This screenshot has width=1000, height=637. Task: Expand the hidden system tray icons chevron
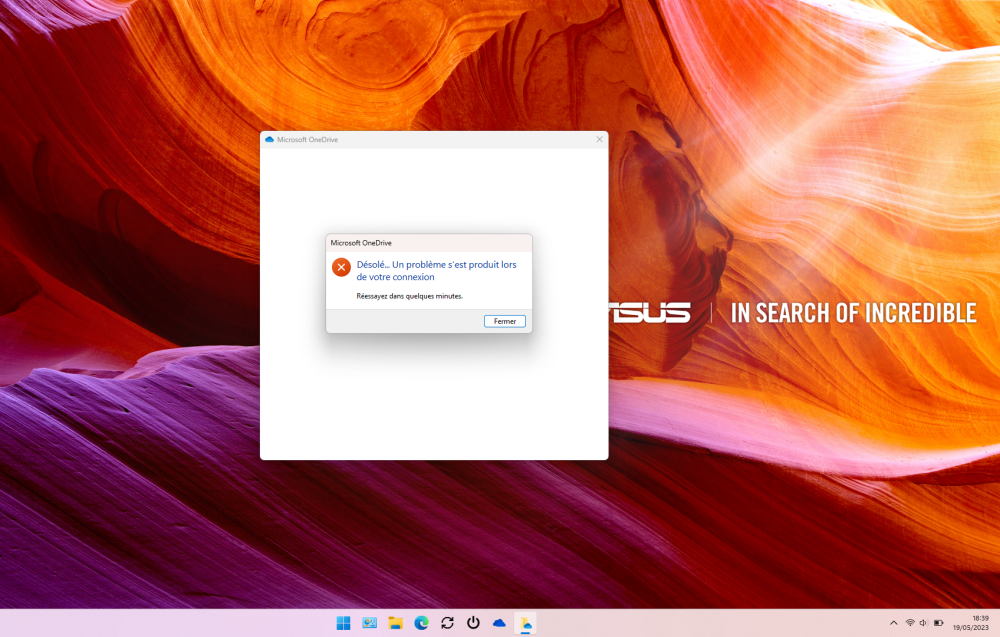pyautogui.click(x=893, y=623)
